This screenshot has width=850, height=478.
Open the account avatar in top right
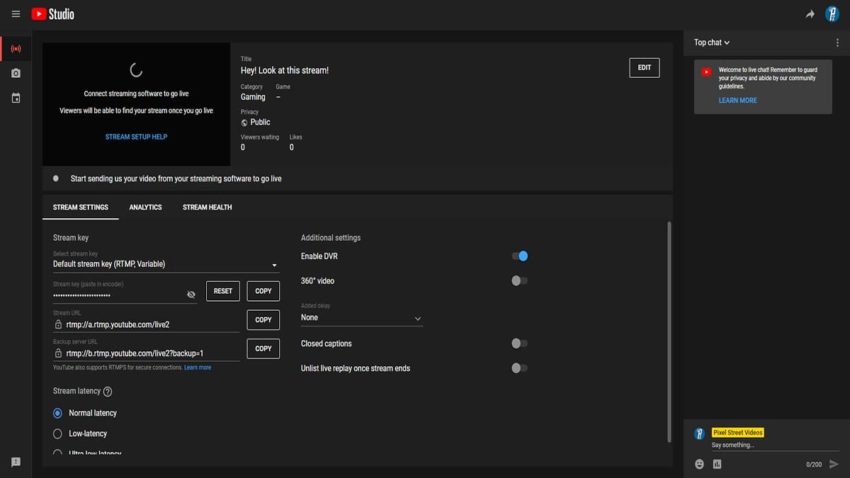click(832, 14)
